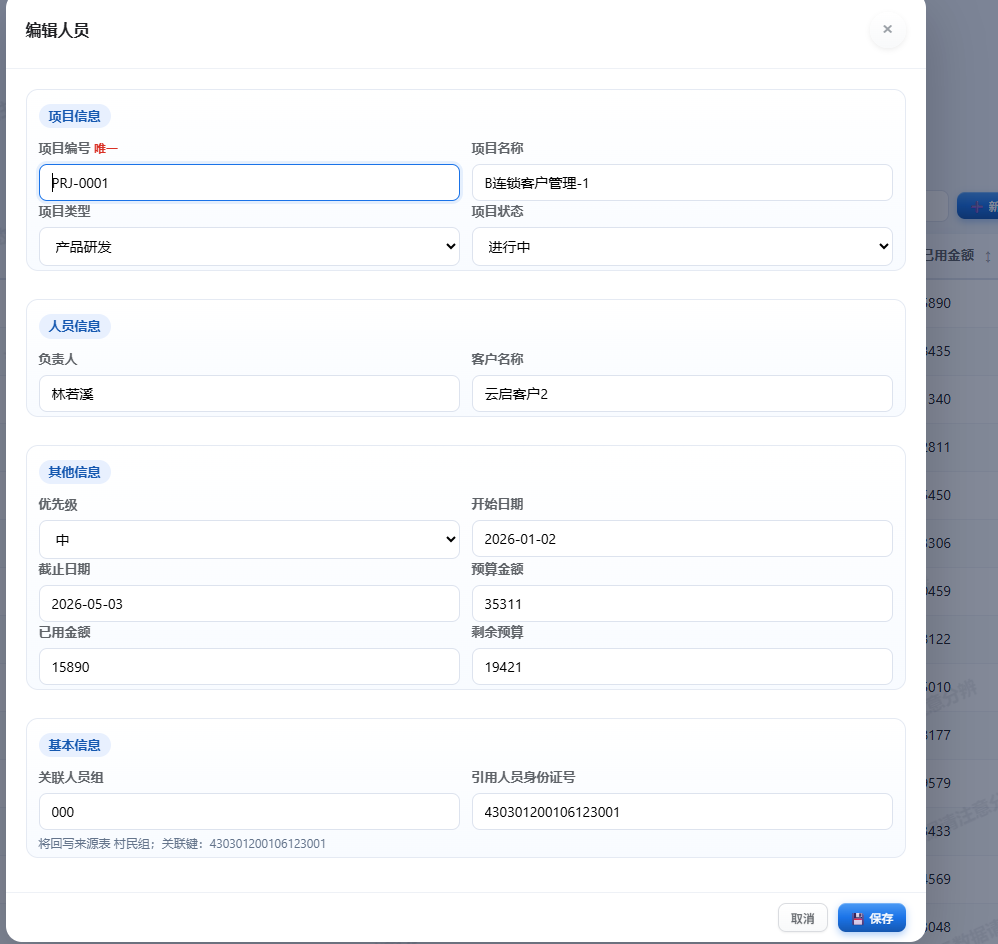The image size is (998, 944).
Task: Click the 关联人员组 field label
Action: 71,777
